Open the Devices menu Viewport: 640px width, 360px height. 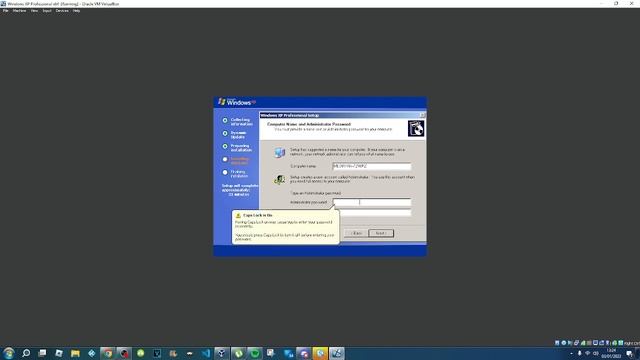click(x=62, y=11)
